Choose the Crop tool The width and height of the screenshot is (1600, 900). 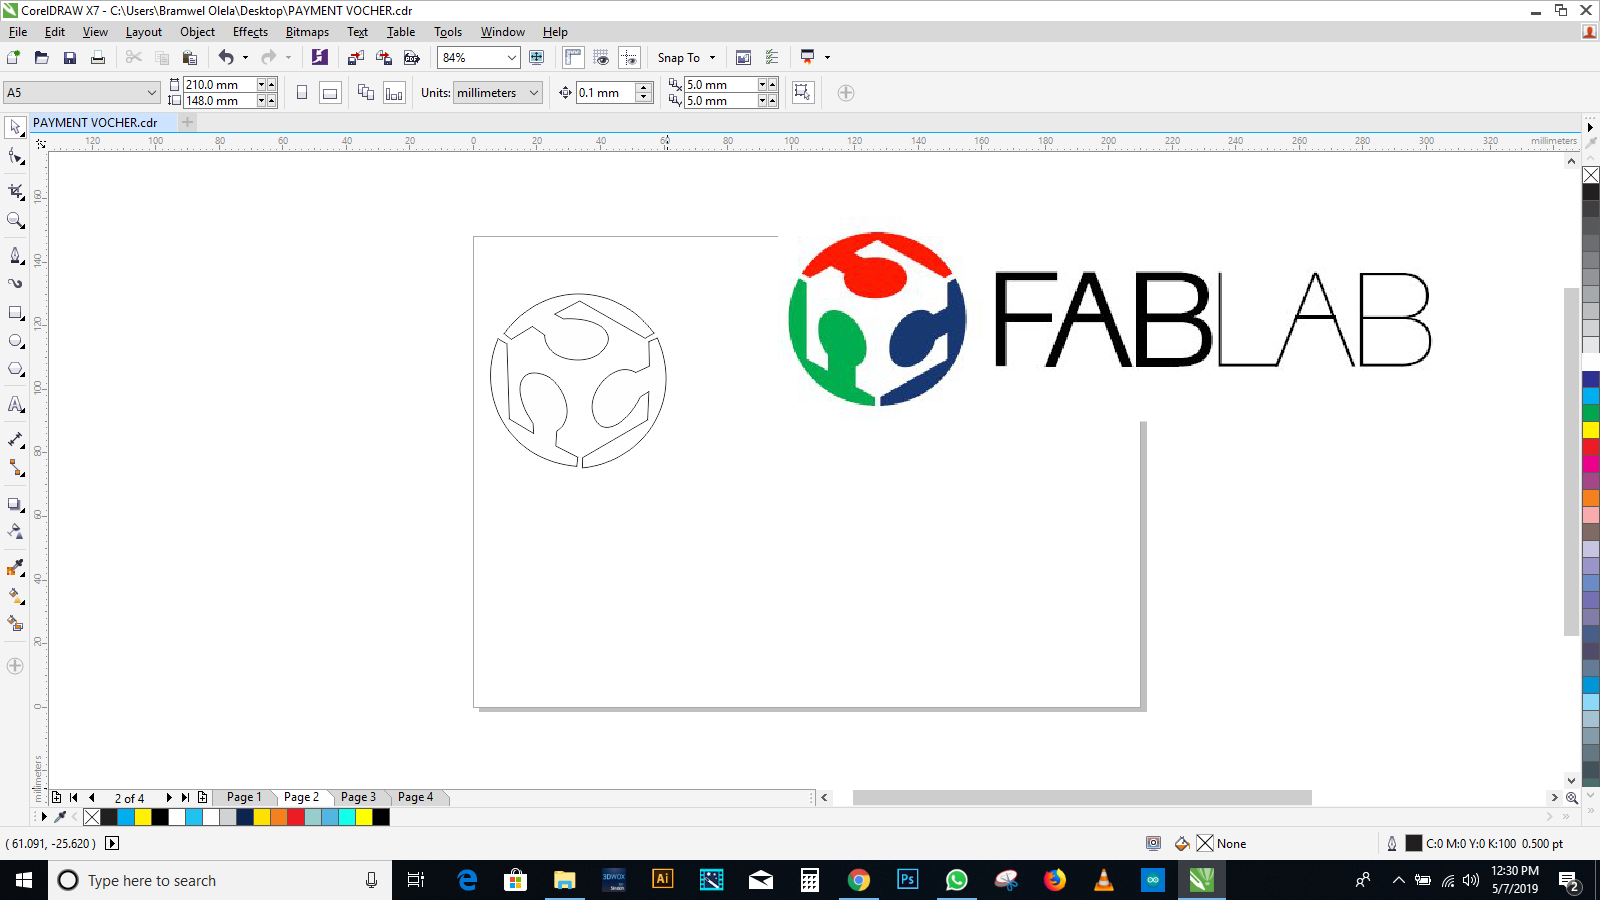[15, 190]
